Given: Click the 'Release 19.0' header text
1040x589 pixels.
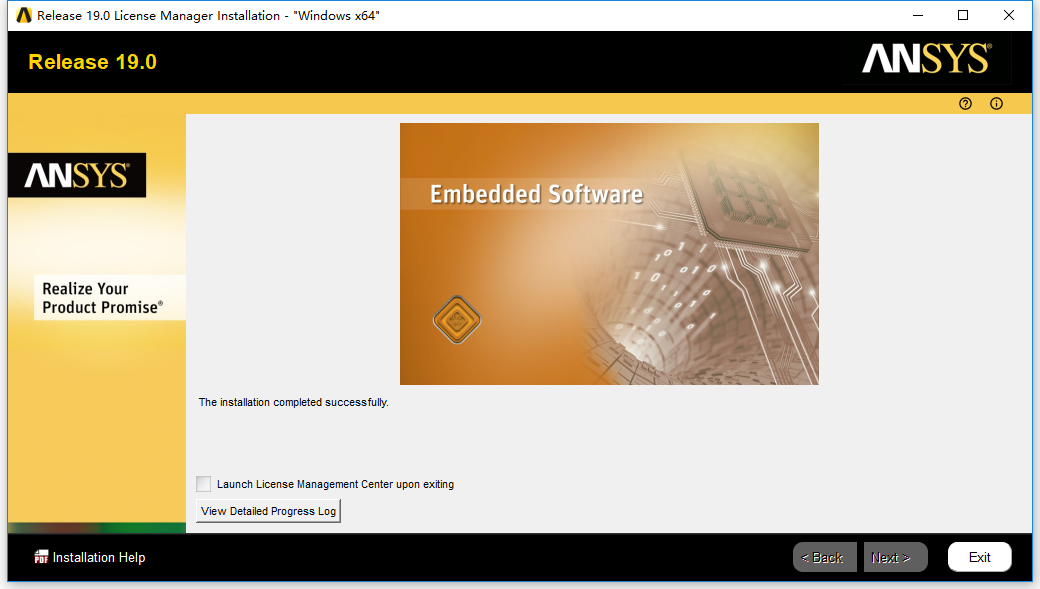Looking at the screenshot, I should tap(93, 62).
